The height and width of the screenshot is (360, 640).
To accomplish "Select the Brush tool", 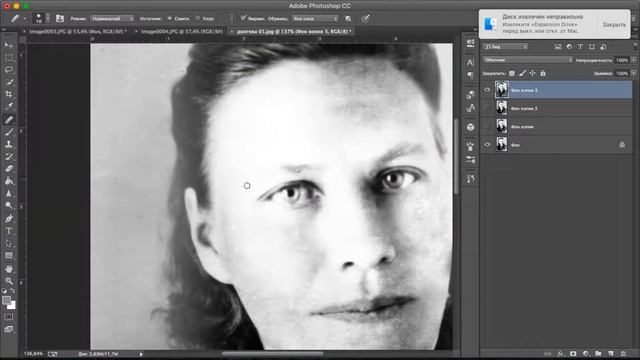I will pyautogui.click(x=9, y=132).
